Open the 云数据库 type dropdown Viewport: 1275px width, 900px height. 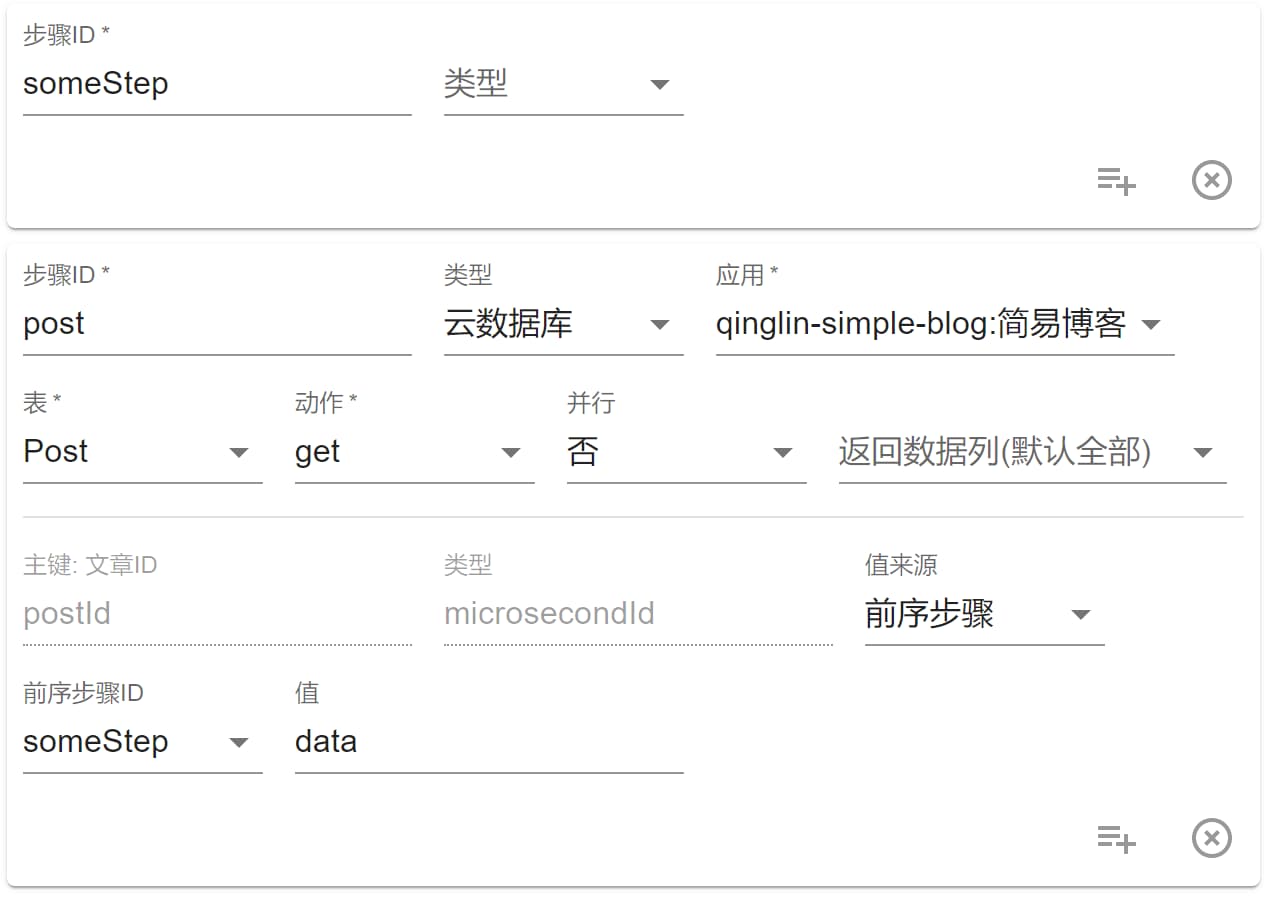pos(563,325)
